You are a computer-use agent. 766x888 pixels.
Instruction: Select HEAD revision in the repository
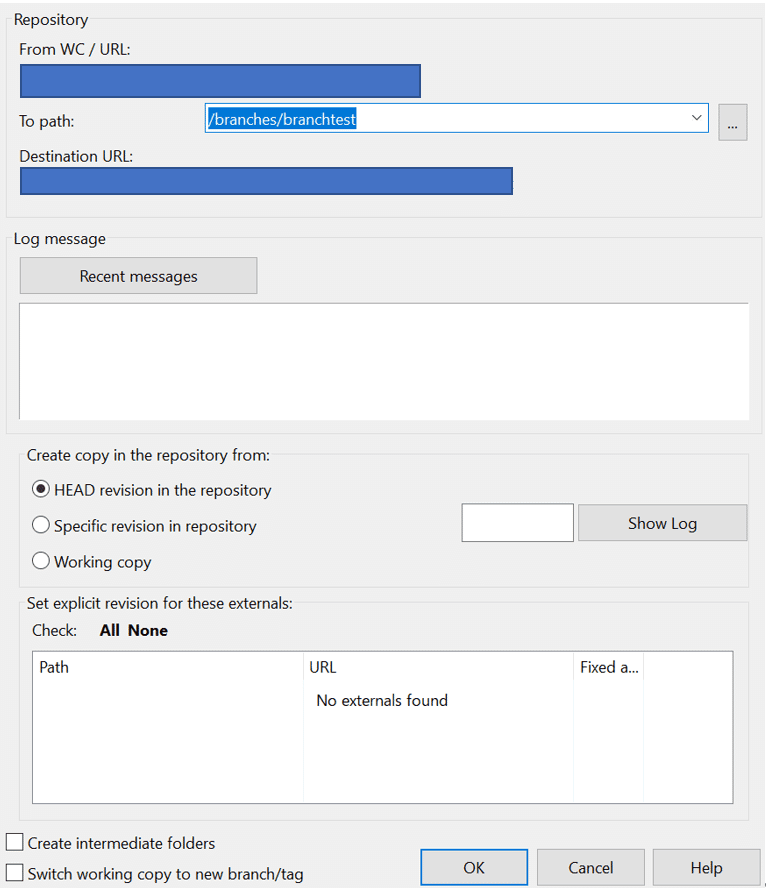[x=41, y=490]
